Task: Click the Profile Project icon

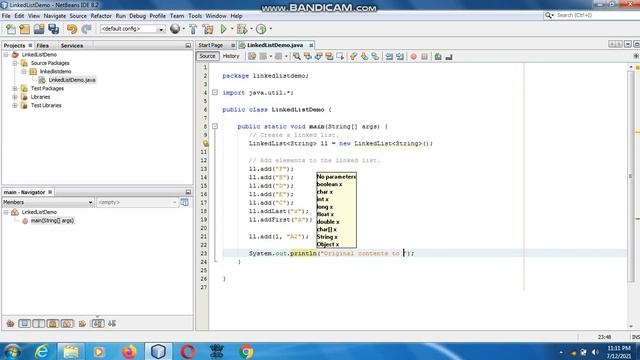Action: point(261,29)
